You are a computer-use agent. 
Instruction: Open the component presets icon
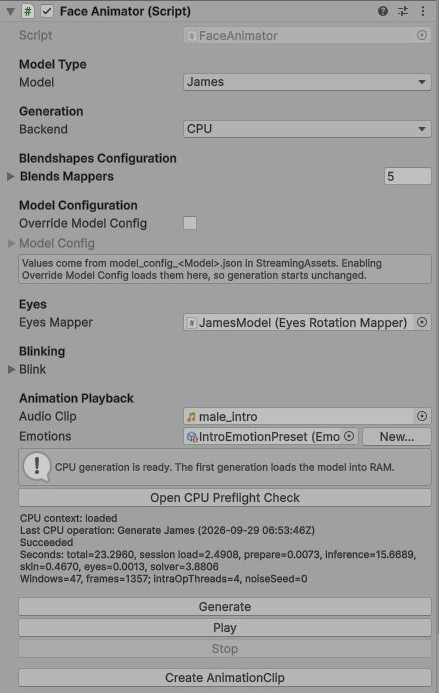[x=403, y=11]
